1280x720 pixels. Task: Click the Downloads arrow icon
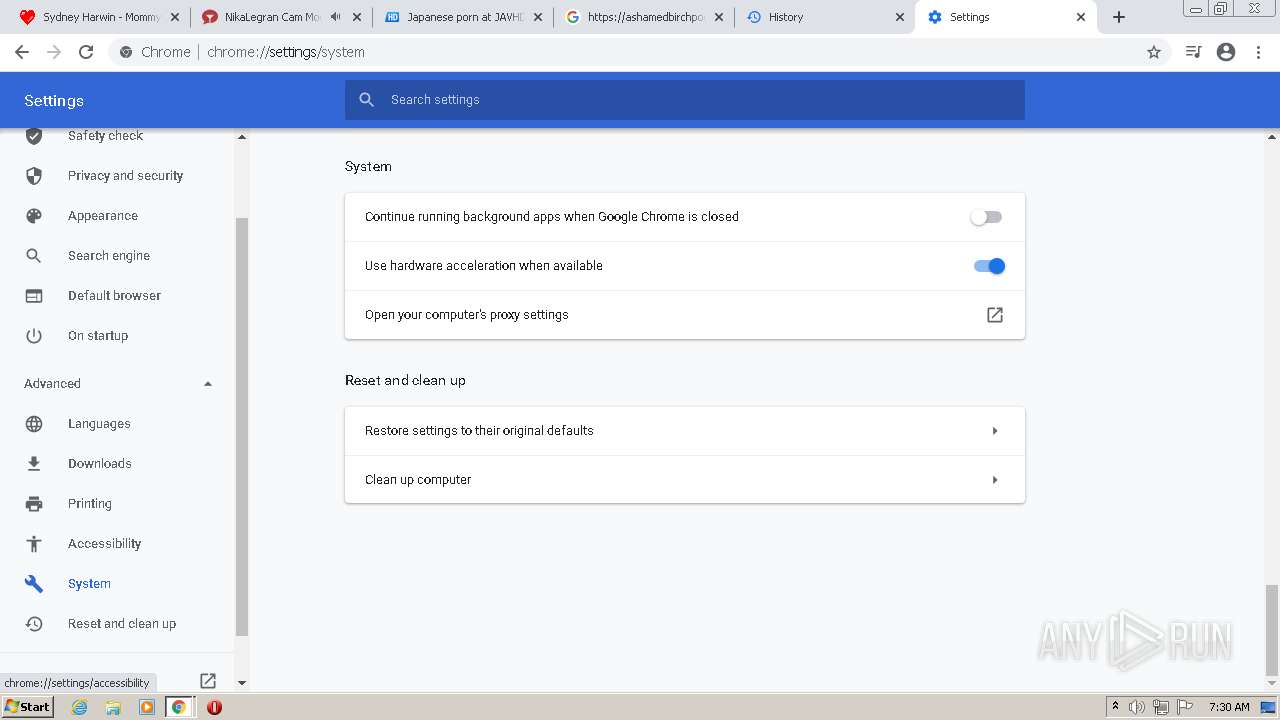34,464
